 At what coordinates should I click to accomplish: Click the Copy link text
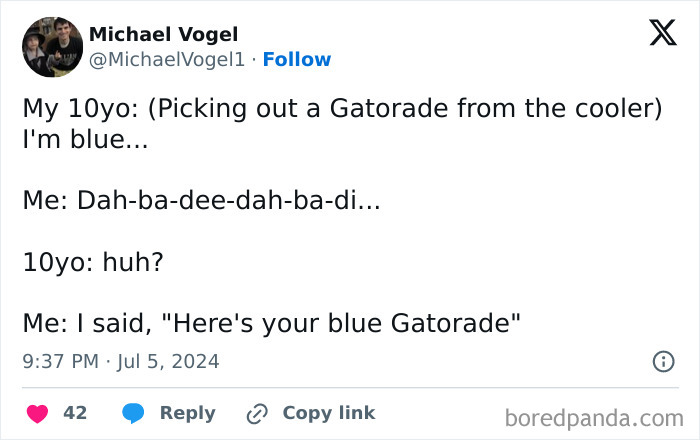pyautogui.click(x=328, y=413)
